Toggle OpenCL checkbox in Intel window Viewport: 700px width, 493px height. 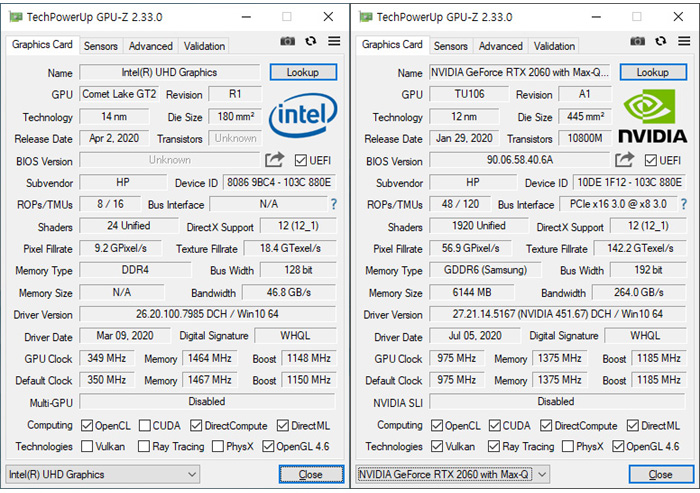pos(87,426)
